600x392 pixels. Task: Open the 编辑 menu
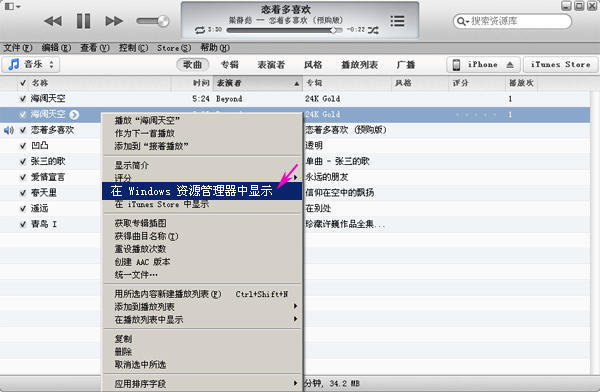click(56, 48)
